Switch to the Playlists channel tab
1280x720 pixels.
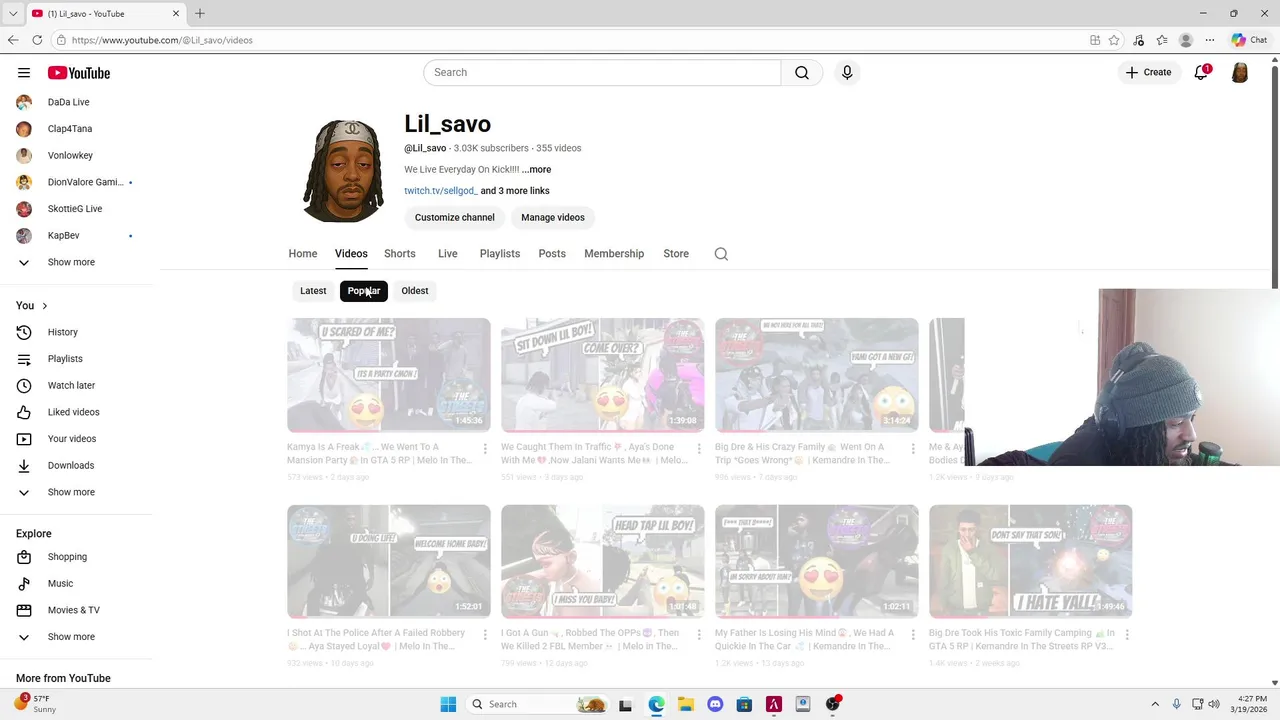tap(500, 254)
